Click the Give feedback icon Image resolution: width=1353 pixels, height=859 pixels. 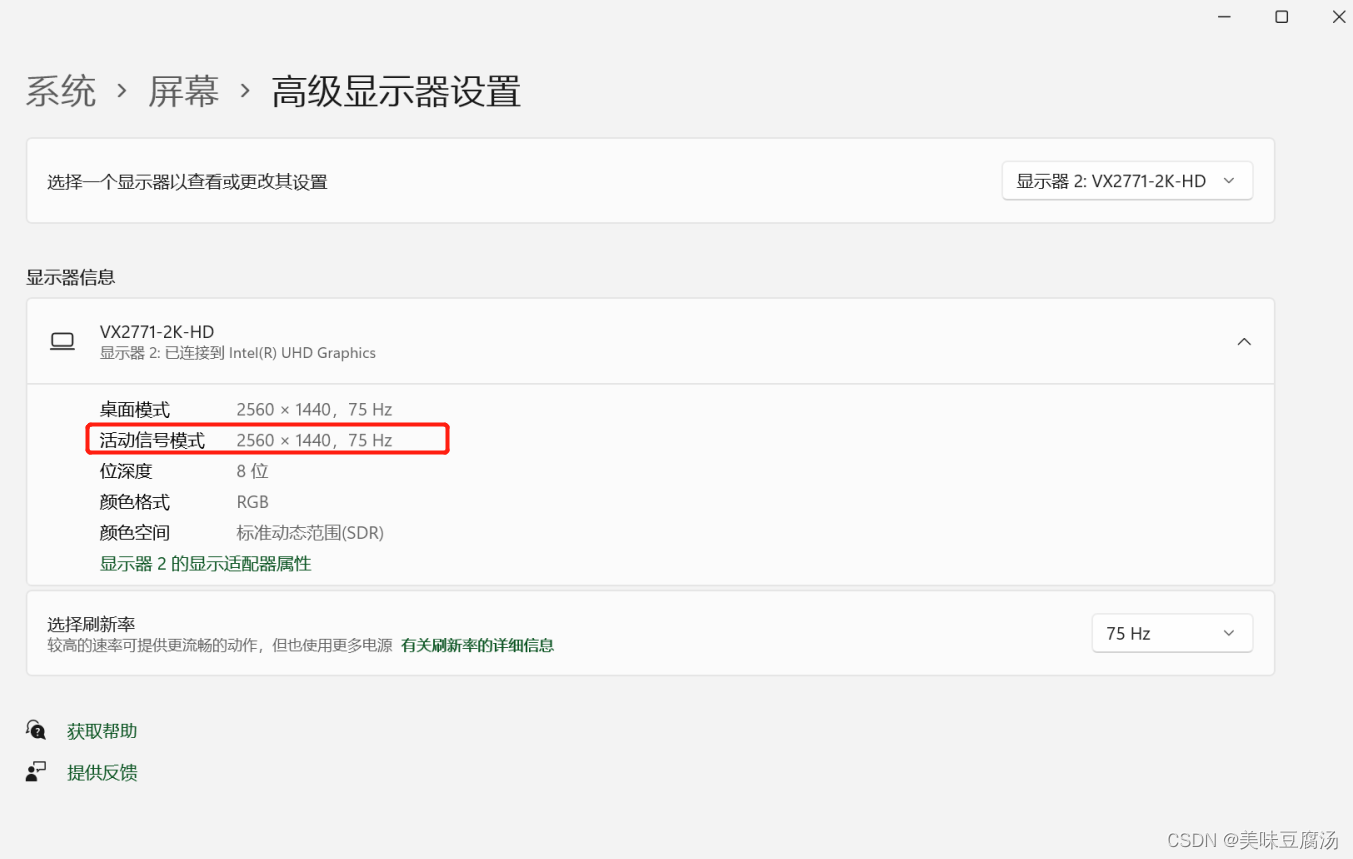tap(36, 772)
